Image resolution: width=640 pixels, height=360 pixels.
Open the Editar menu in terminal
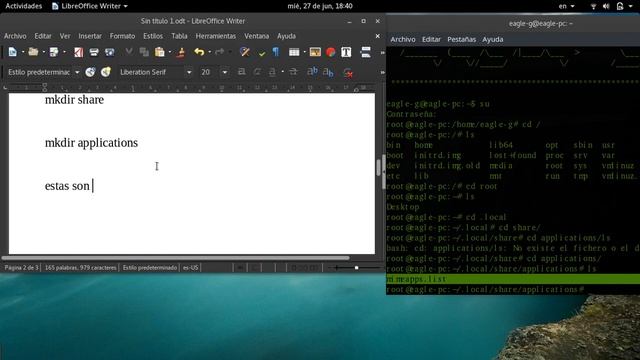pos(431,39)
